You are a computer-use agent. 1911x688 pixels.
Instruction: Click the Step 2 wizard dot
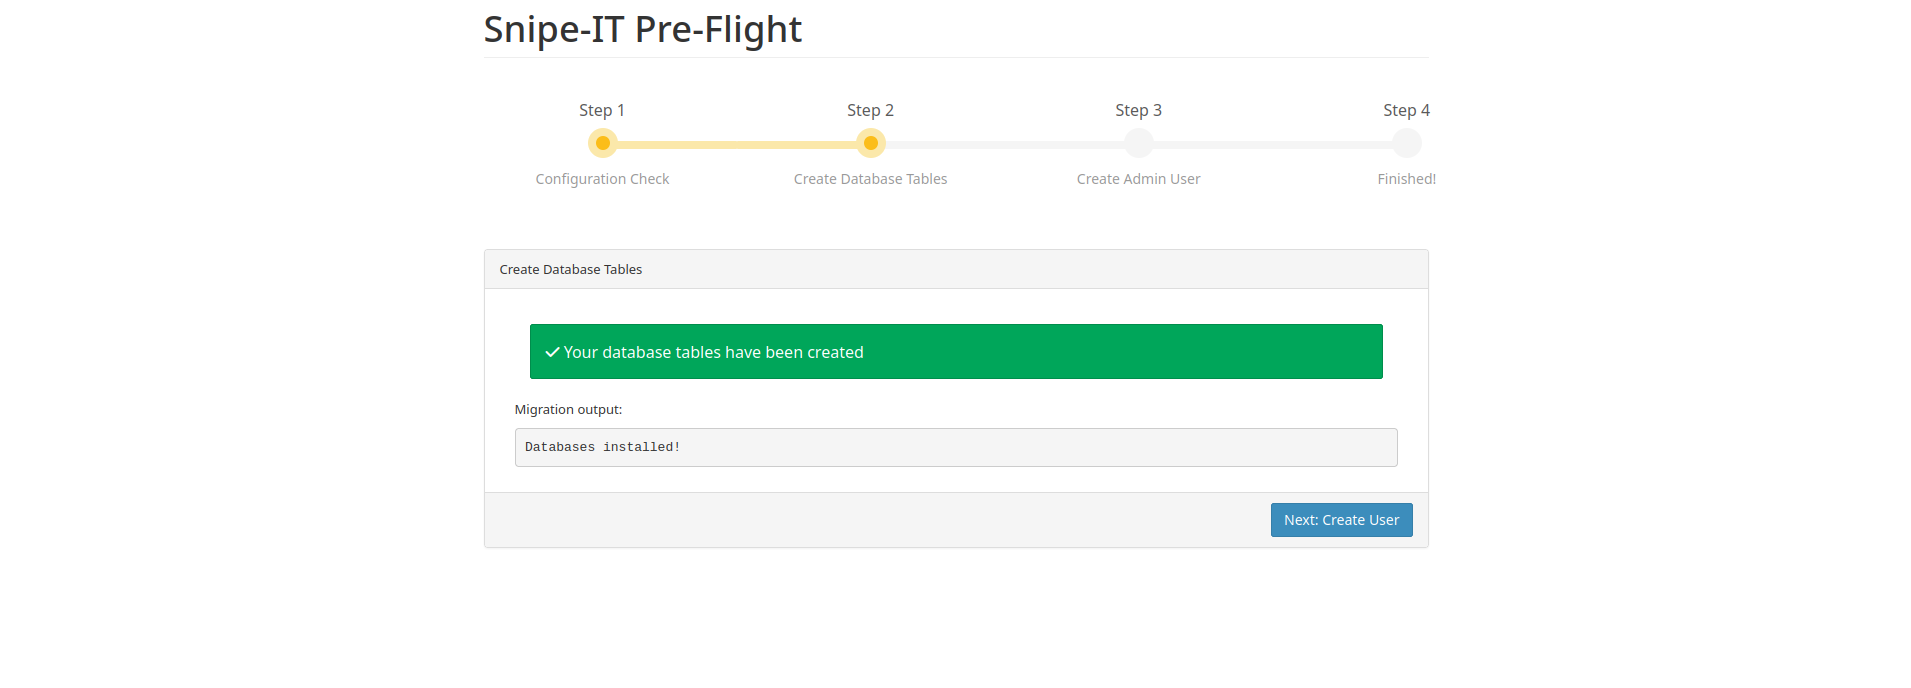click(870, 143)
